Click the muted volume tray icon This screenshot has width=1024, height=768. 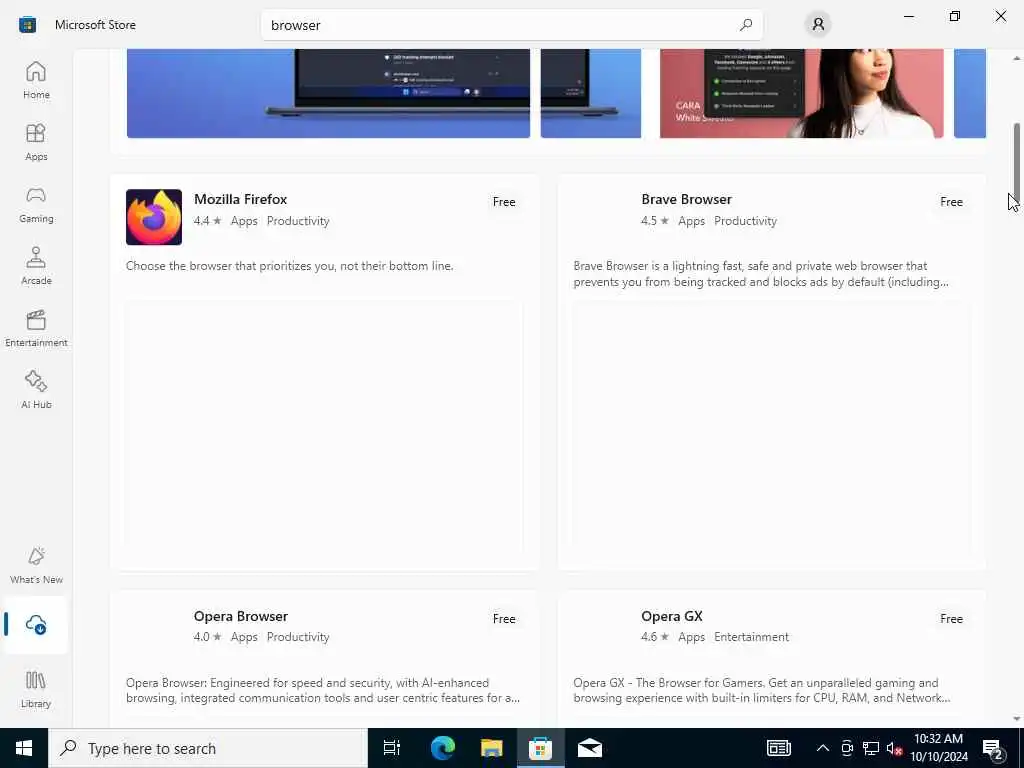[894, 748]
